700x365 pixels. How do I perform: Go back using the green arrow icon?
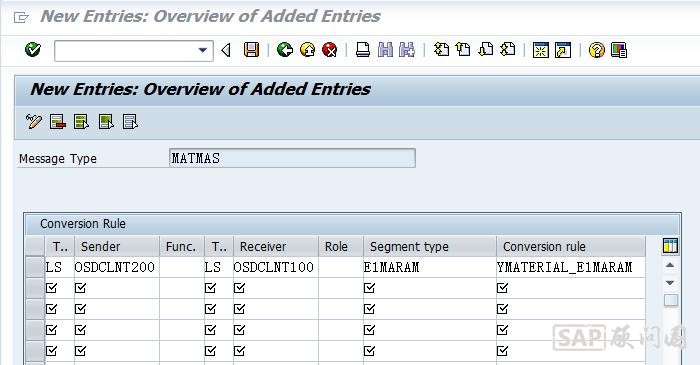(x=285, y=50)
